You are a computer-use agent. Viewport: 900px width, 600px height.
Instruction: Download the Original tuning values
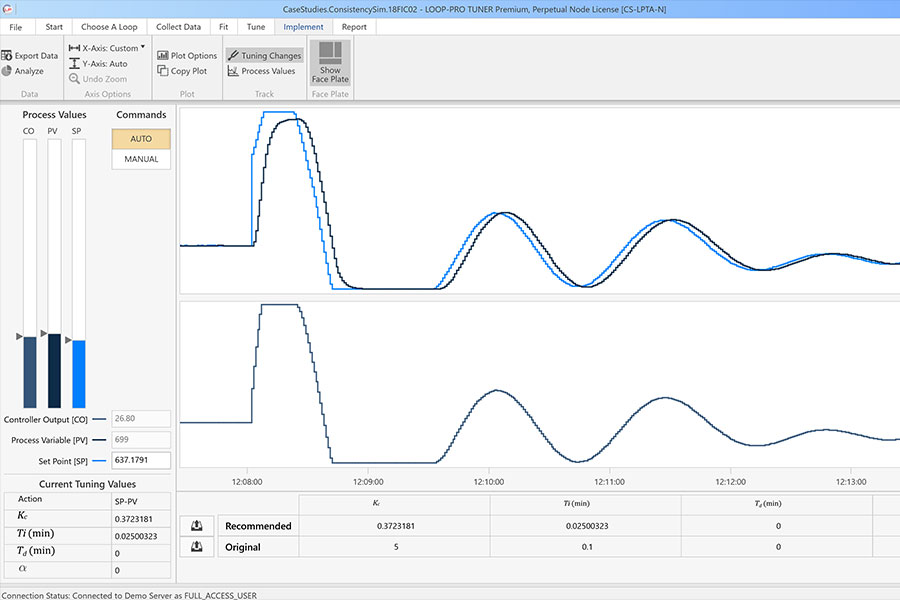coord(196,547)
